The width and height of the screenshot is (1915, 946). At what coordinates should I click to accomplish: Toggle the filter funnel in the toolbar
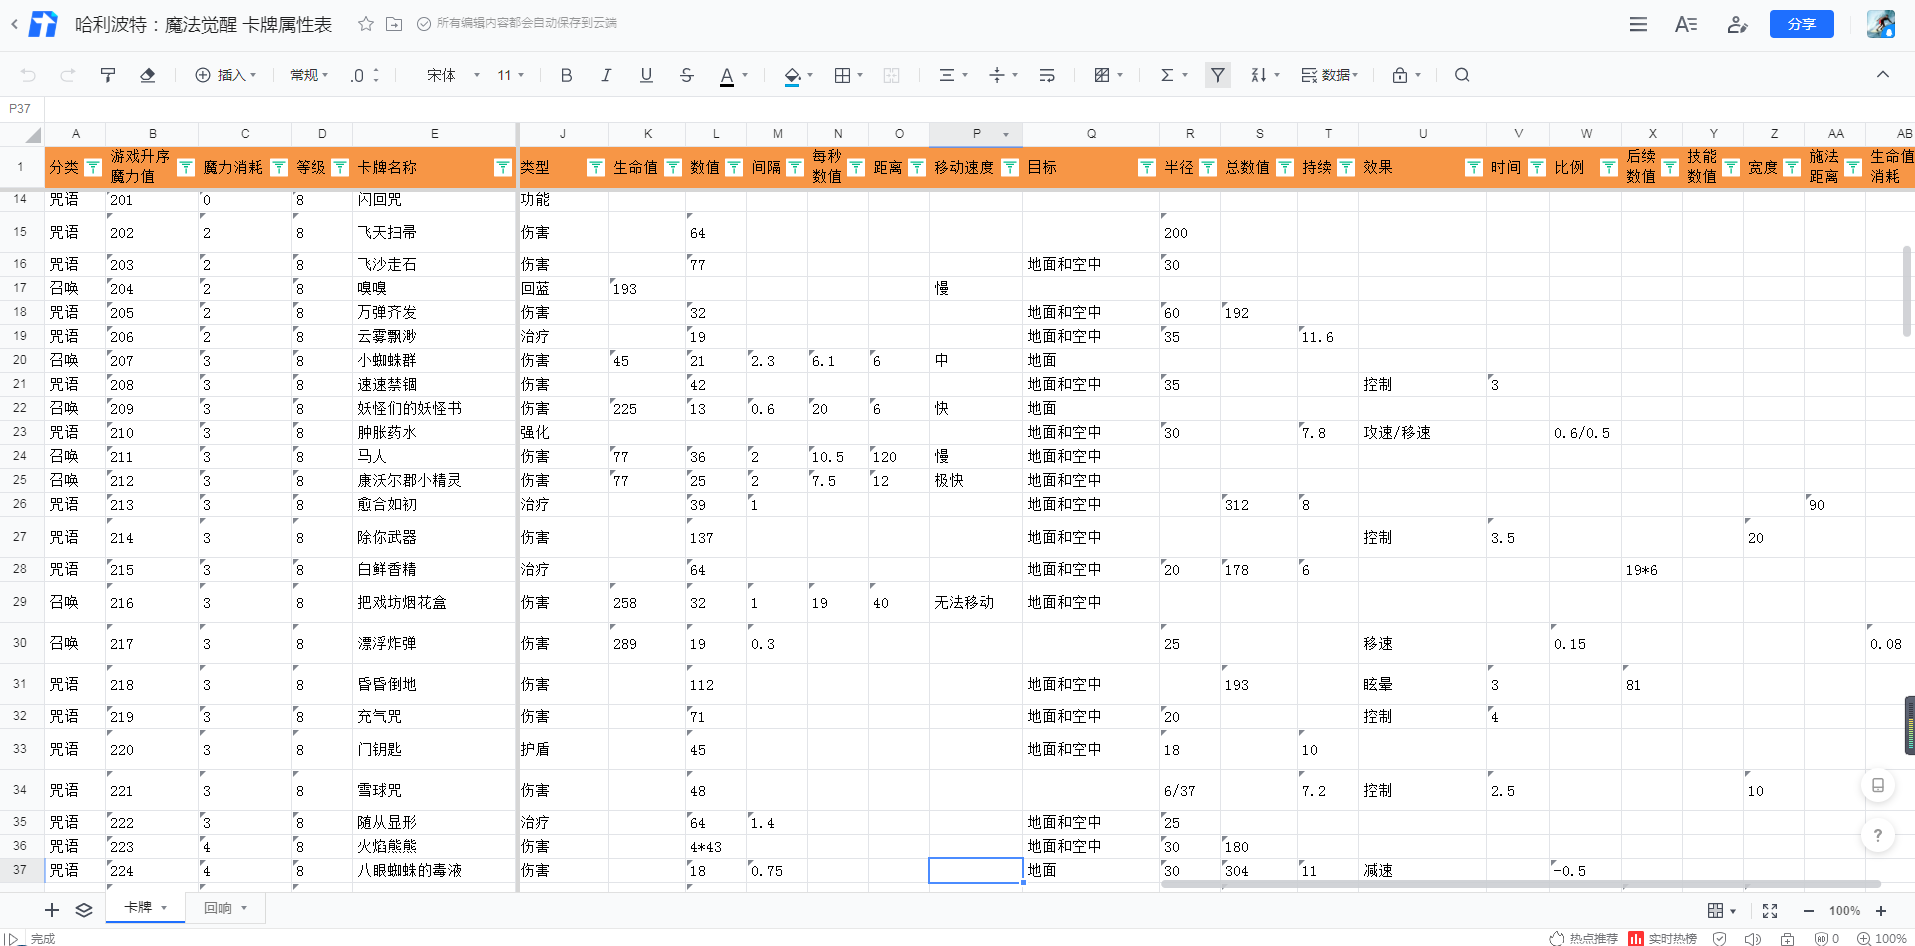point(1217,75)
